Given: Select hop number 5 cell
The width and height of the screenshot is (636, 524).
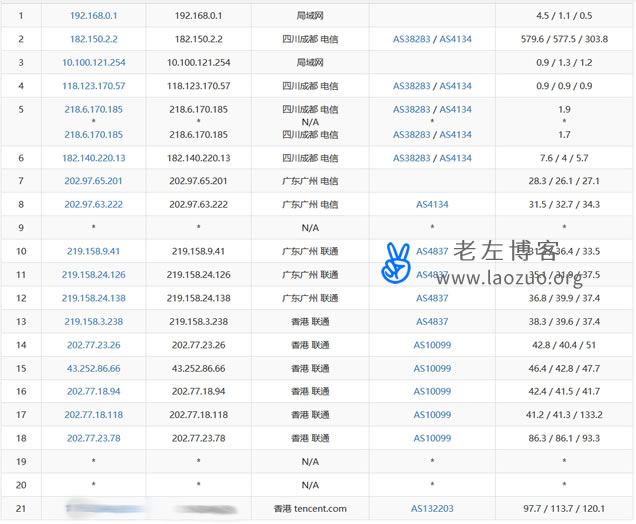Looking at the screenshot, I should 21,110.
